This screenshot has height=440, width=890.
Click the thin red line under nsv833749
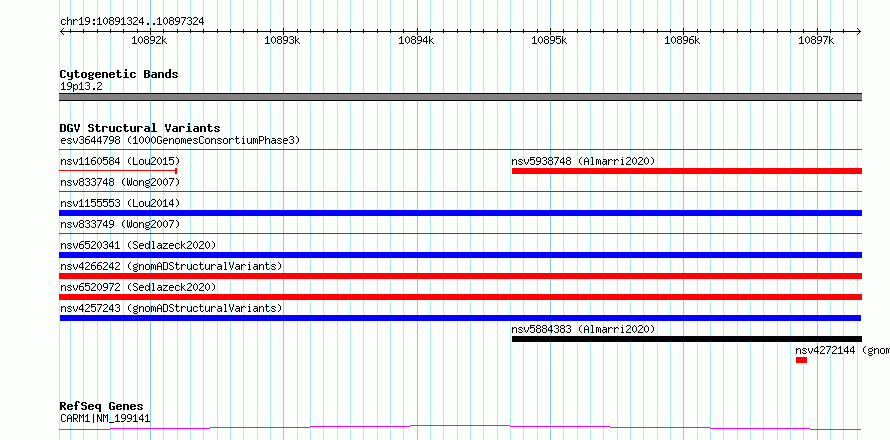[x=461, y=234]
